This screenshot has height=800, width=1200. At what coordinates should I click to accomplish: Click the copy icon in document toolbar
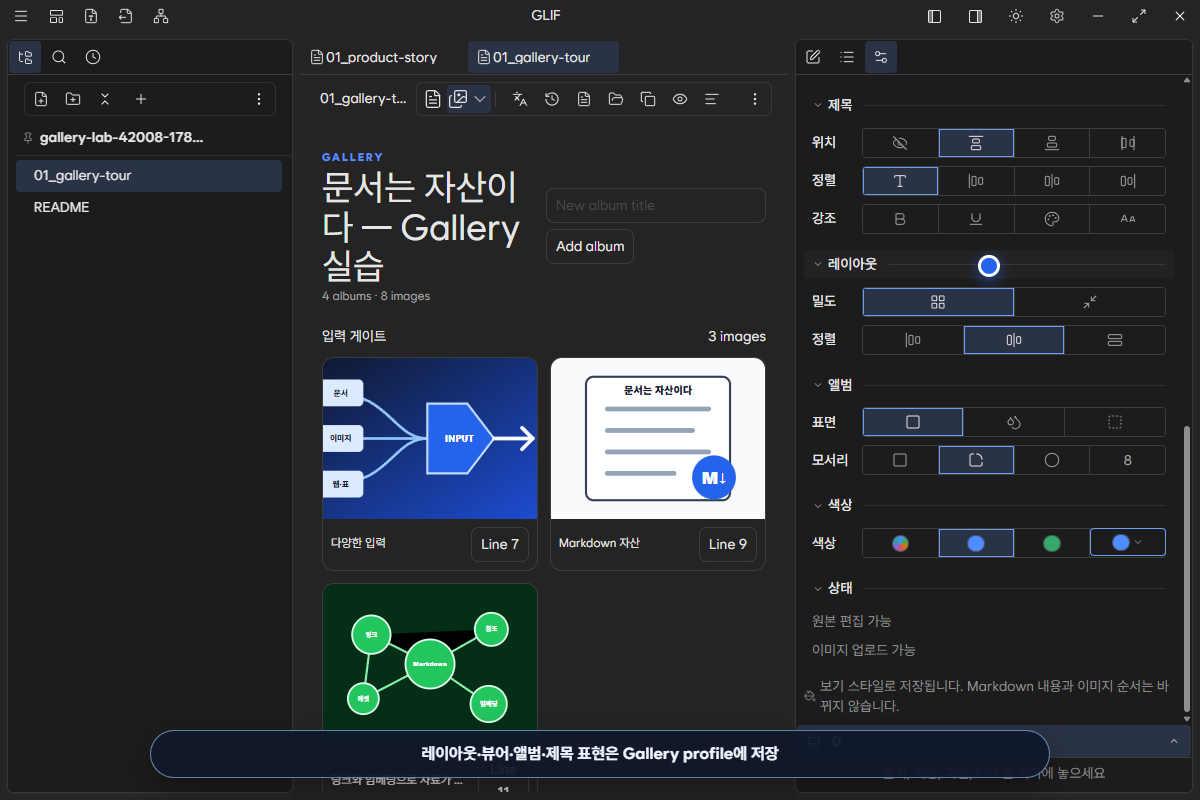[x=648, y=99]
